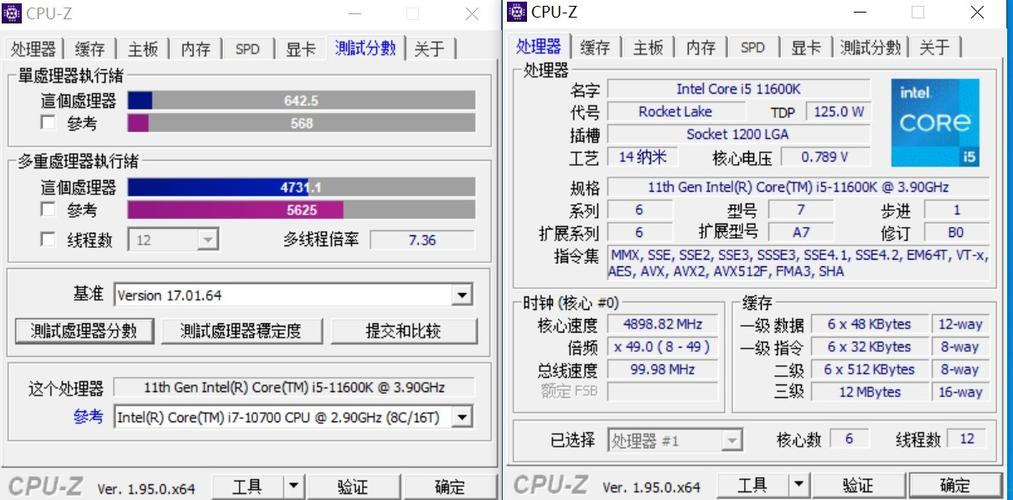Click the Intel Core i5 logo badge
Image resolution: width=1013 pixels, height=500 pixels.
[x=935, y=123]
